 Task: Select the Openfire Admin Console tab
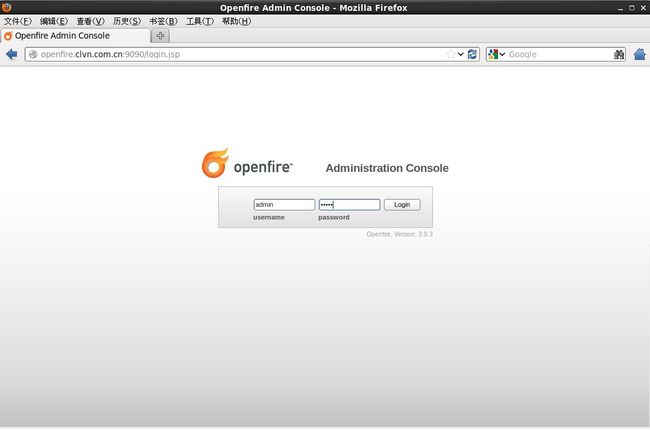75,36
